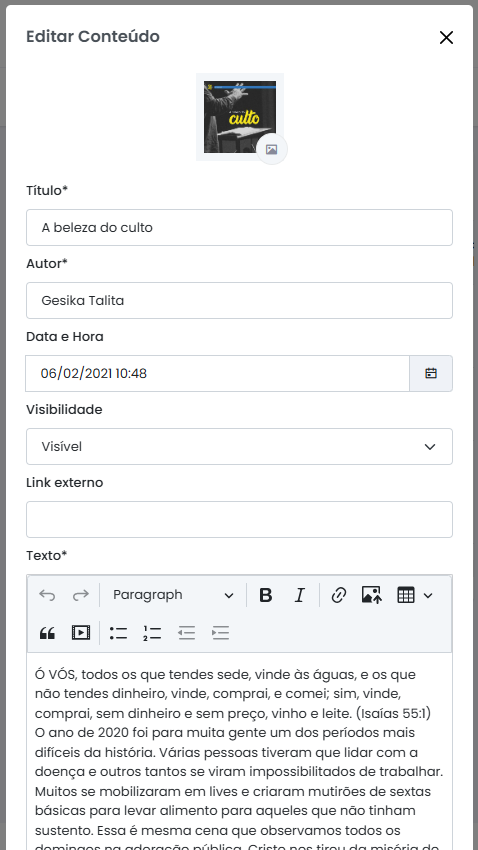Image resolution: width=478 pixels, height=850 pixels.
Task: Toggle bold formatting
Action: 266,595
